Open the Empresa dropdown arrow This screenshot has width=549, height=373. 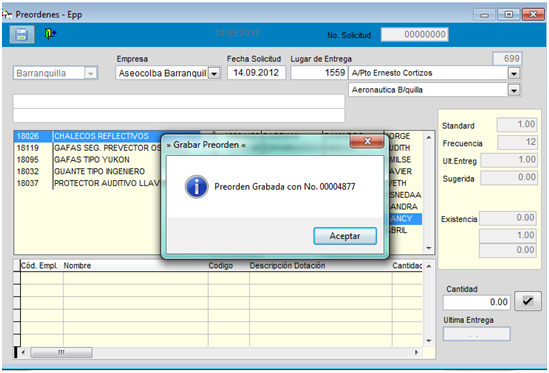[214, 74]
